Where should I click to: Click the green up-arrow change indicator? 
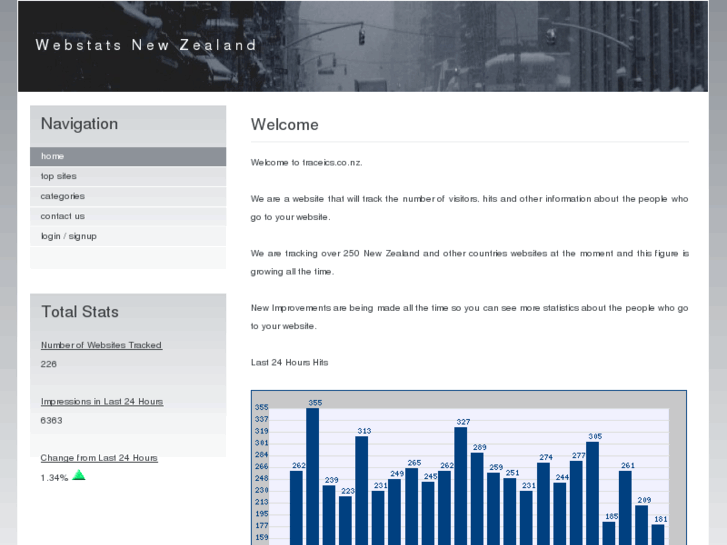point(79,475)
